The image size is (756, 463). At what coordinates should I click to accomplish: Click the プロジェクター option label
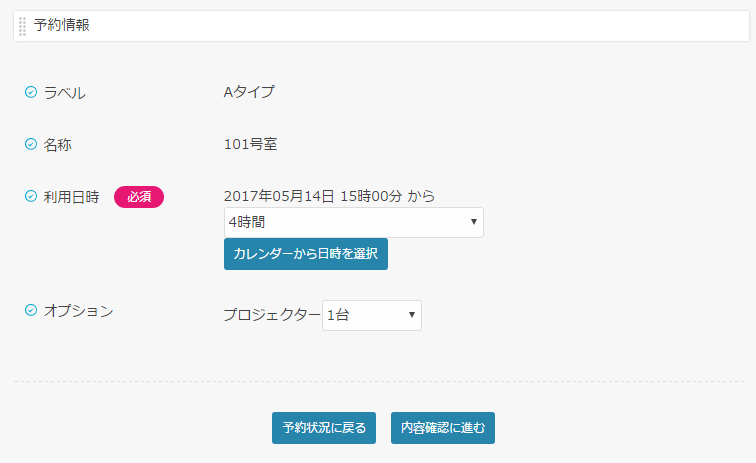click(x=272, y=315)
